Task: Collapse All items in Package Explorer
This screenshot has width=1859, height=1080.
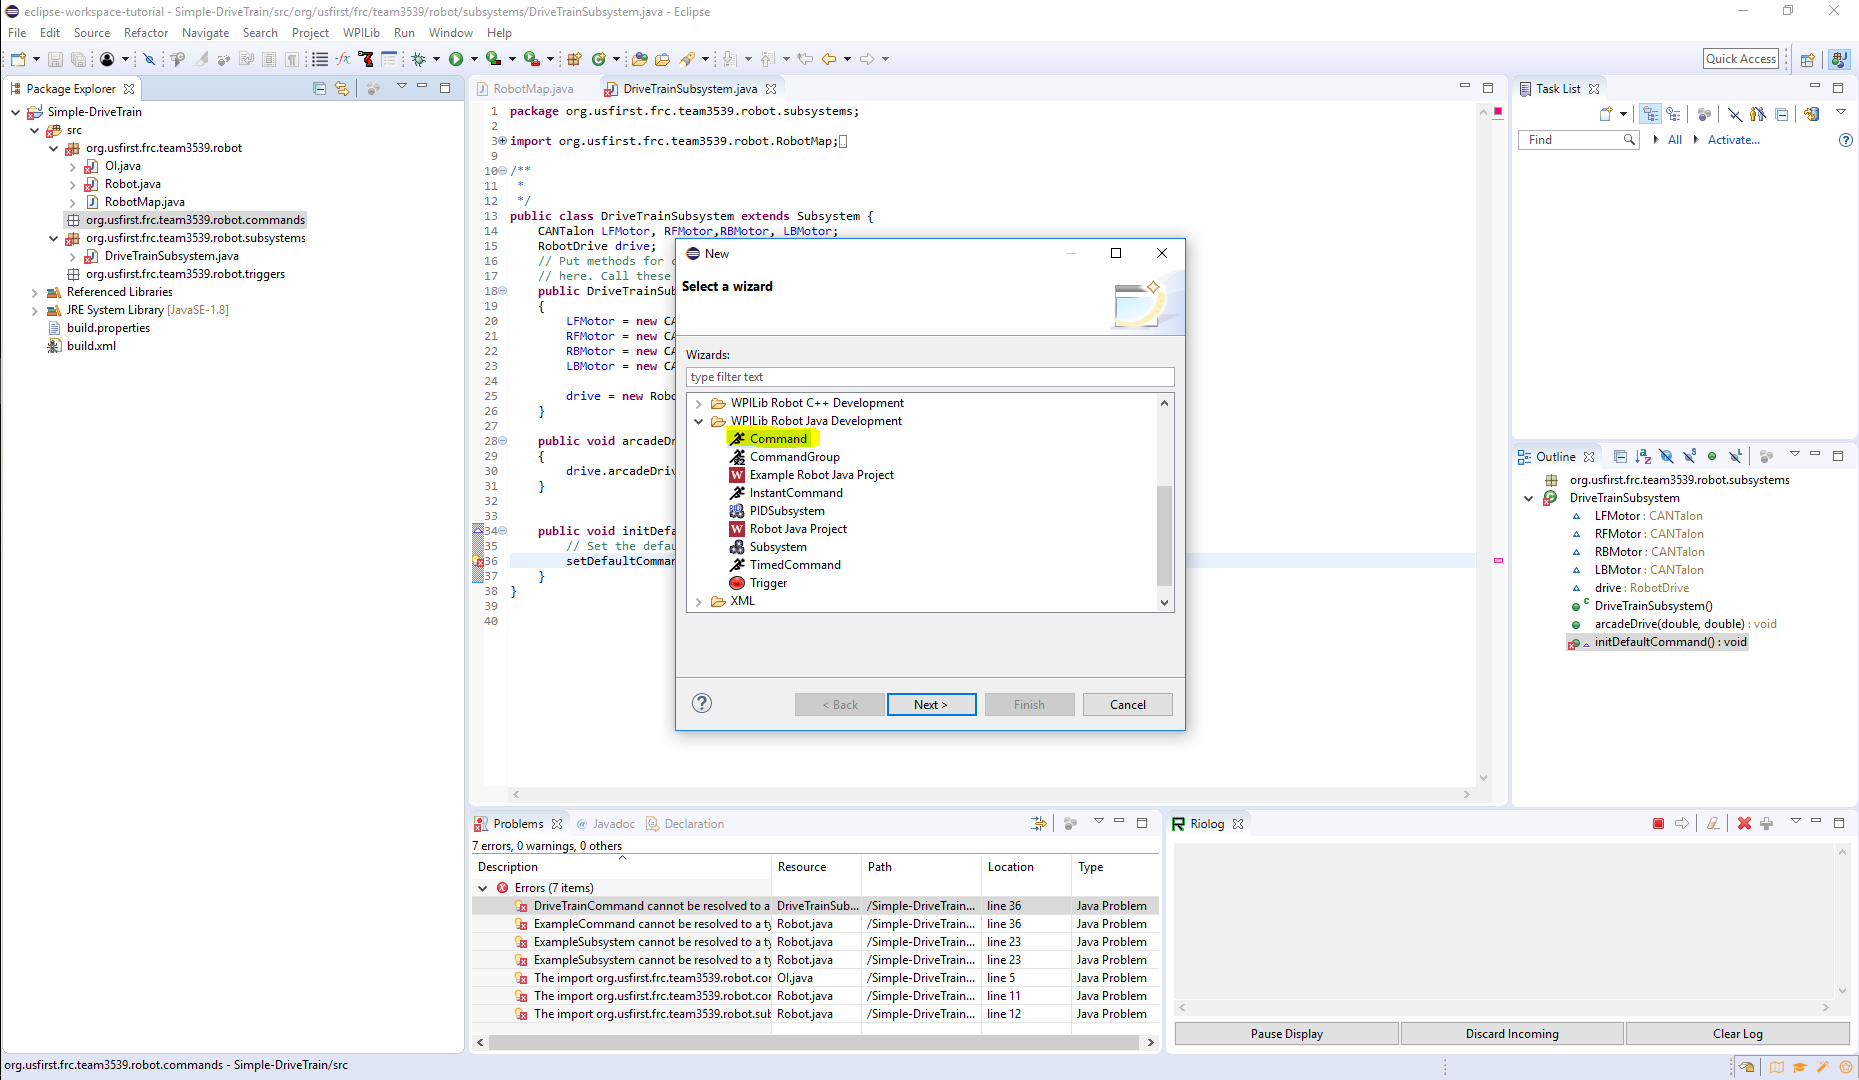Action: click(319, 88)
